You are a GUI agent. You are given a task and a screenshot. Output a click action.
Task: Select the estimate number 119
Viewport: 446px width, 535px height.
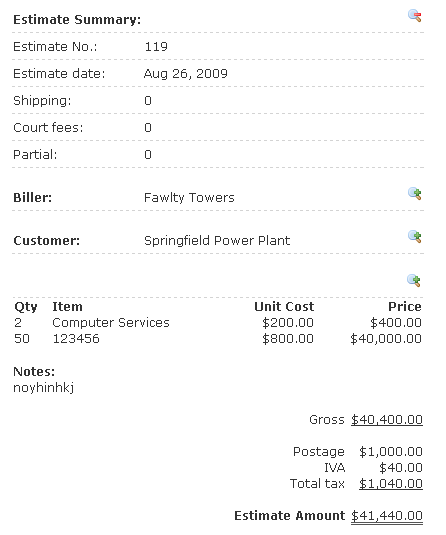pyautogui.click(x=156, y=47)
